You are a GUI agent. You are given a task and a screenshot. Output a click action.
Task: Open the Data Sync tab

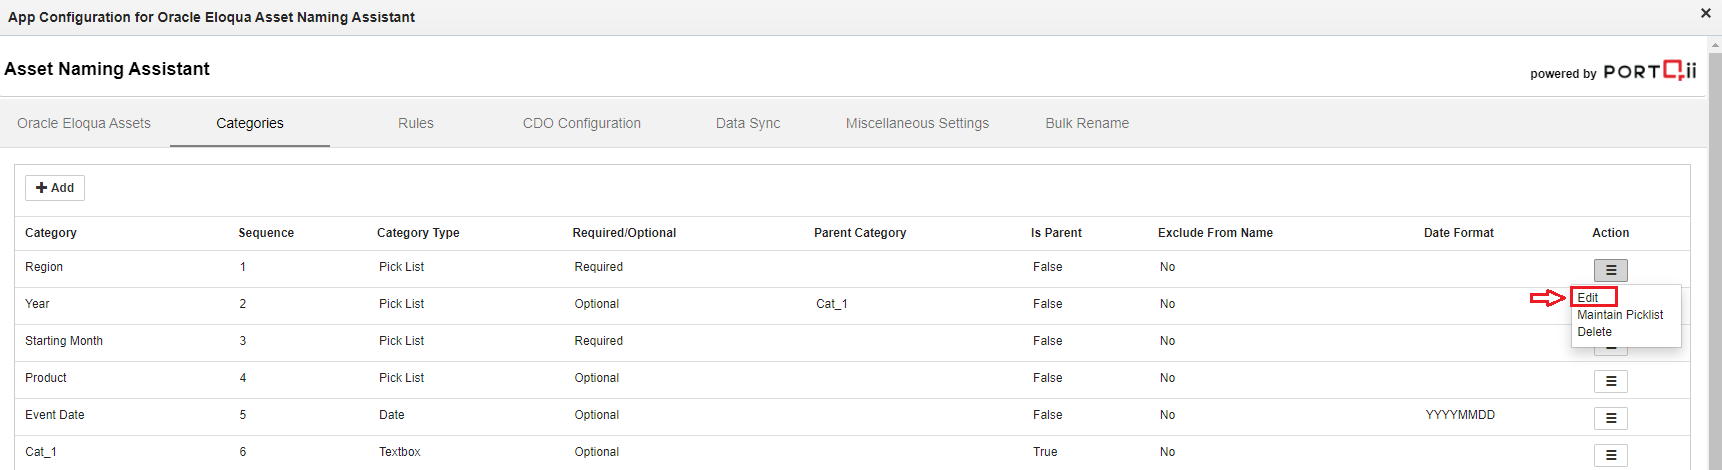pos(748,123)
